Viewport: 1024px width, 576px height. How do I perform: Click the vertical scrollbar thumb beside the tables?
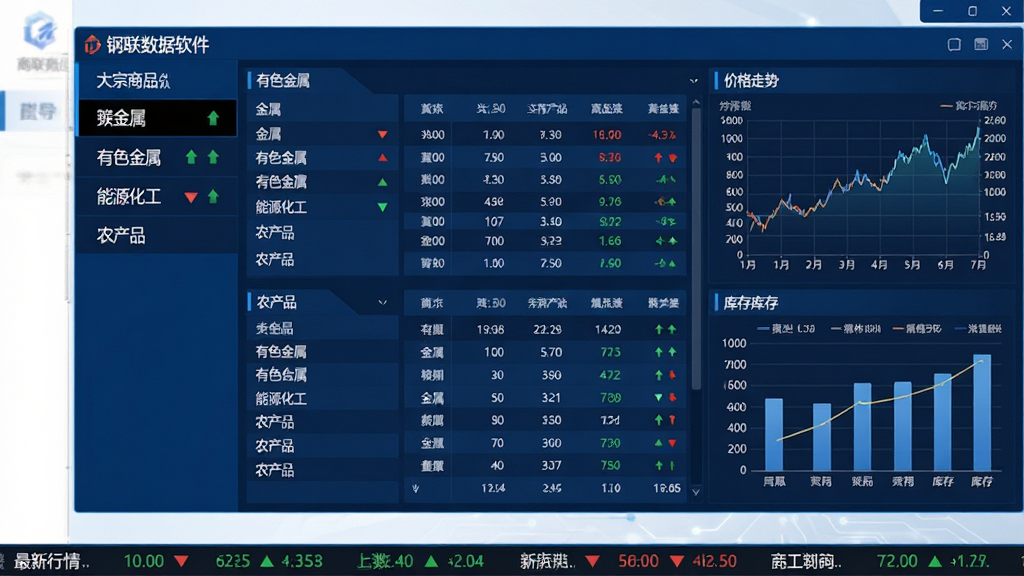[x=696, y=248]
